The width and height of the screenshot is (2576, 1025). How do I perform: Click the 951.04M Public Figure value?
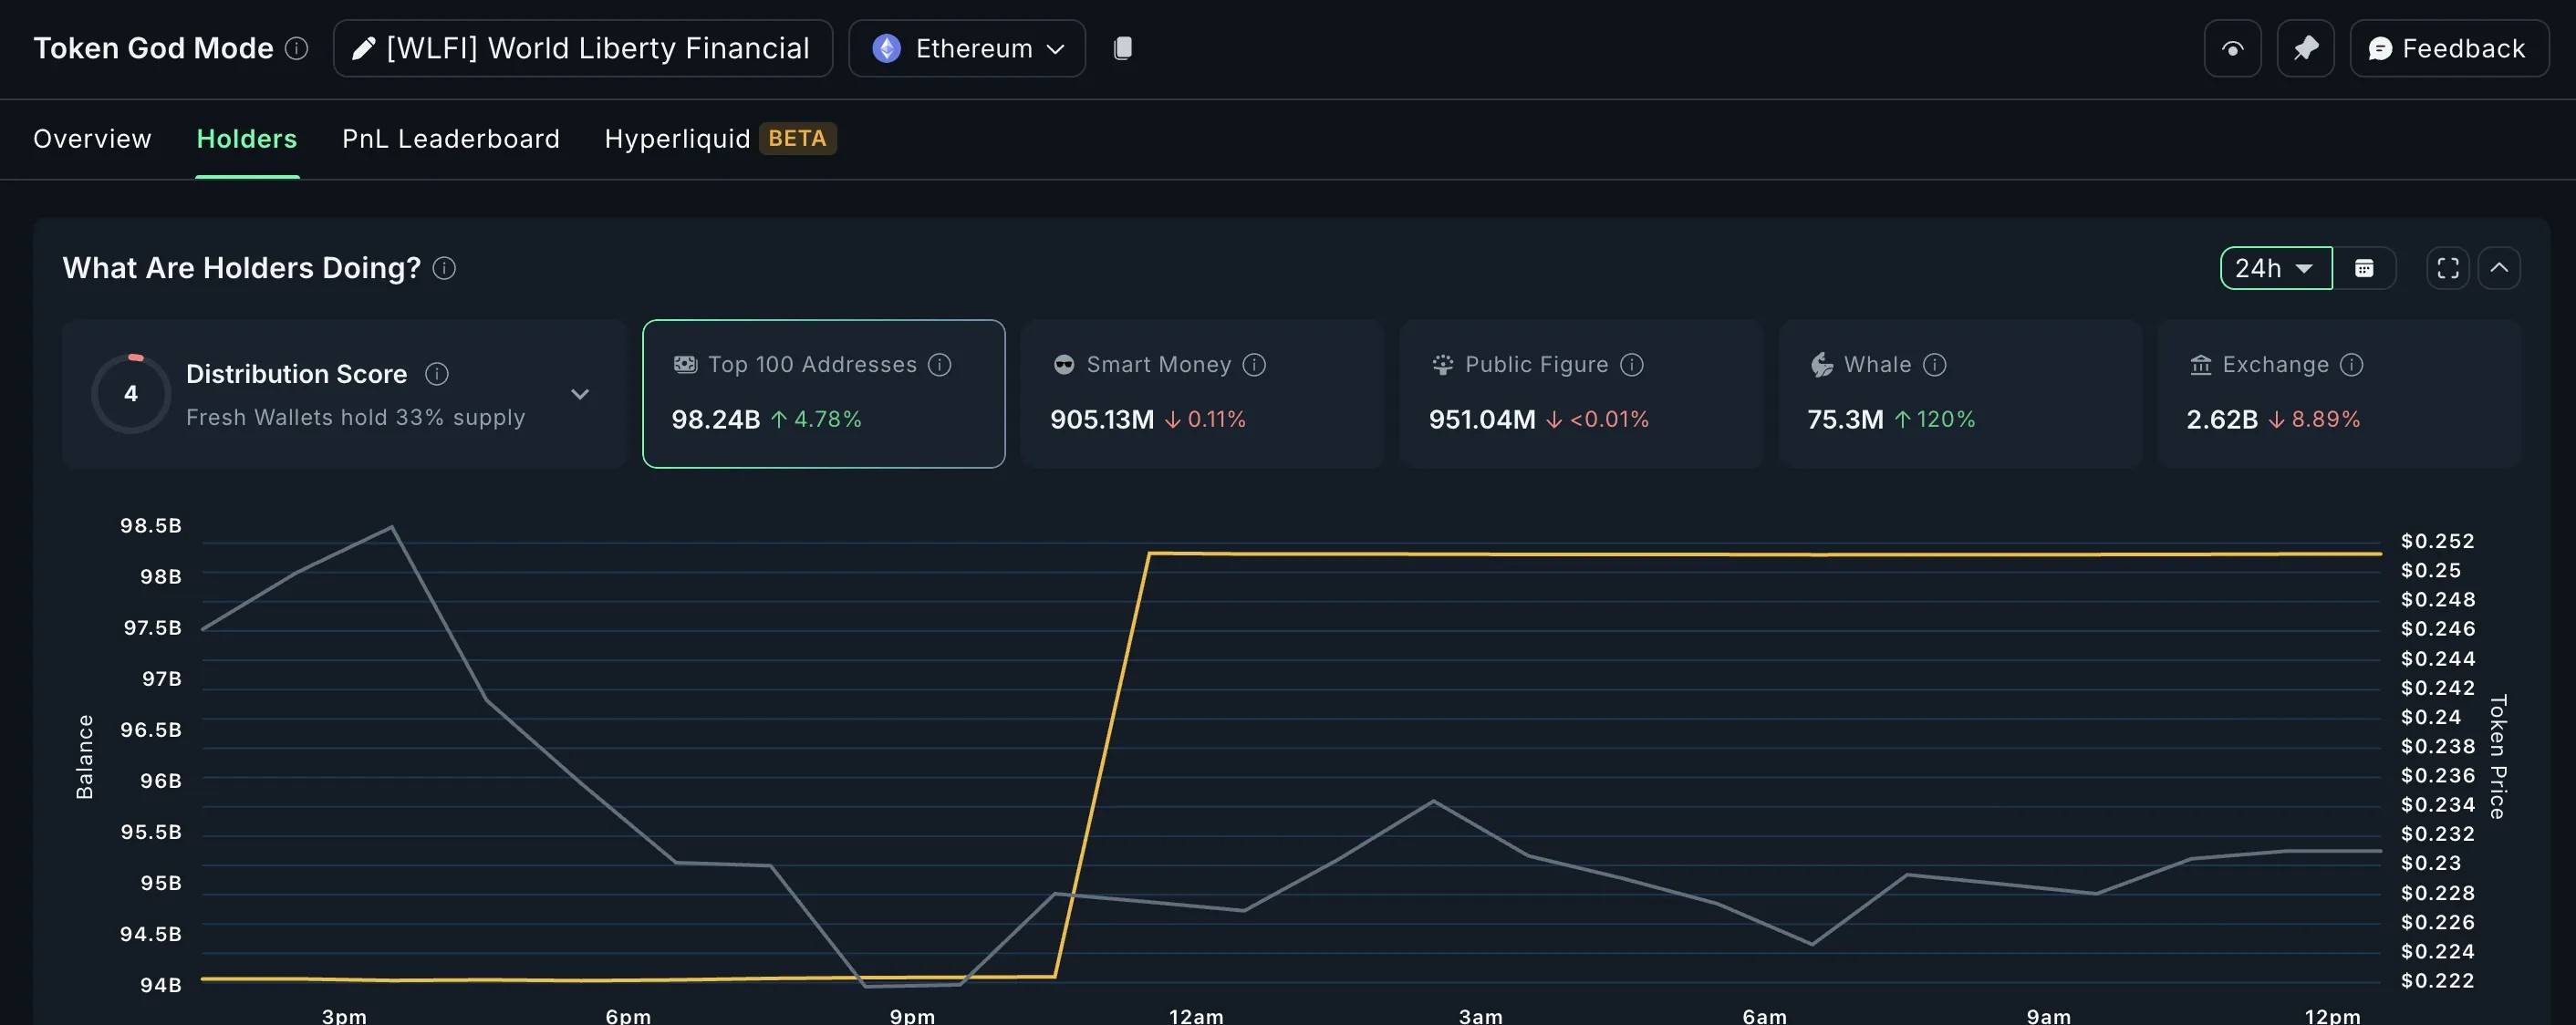(1482, 419)
